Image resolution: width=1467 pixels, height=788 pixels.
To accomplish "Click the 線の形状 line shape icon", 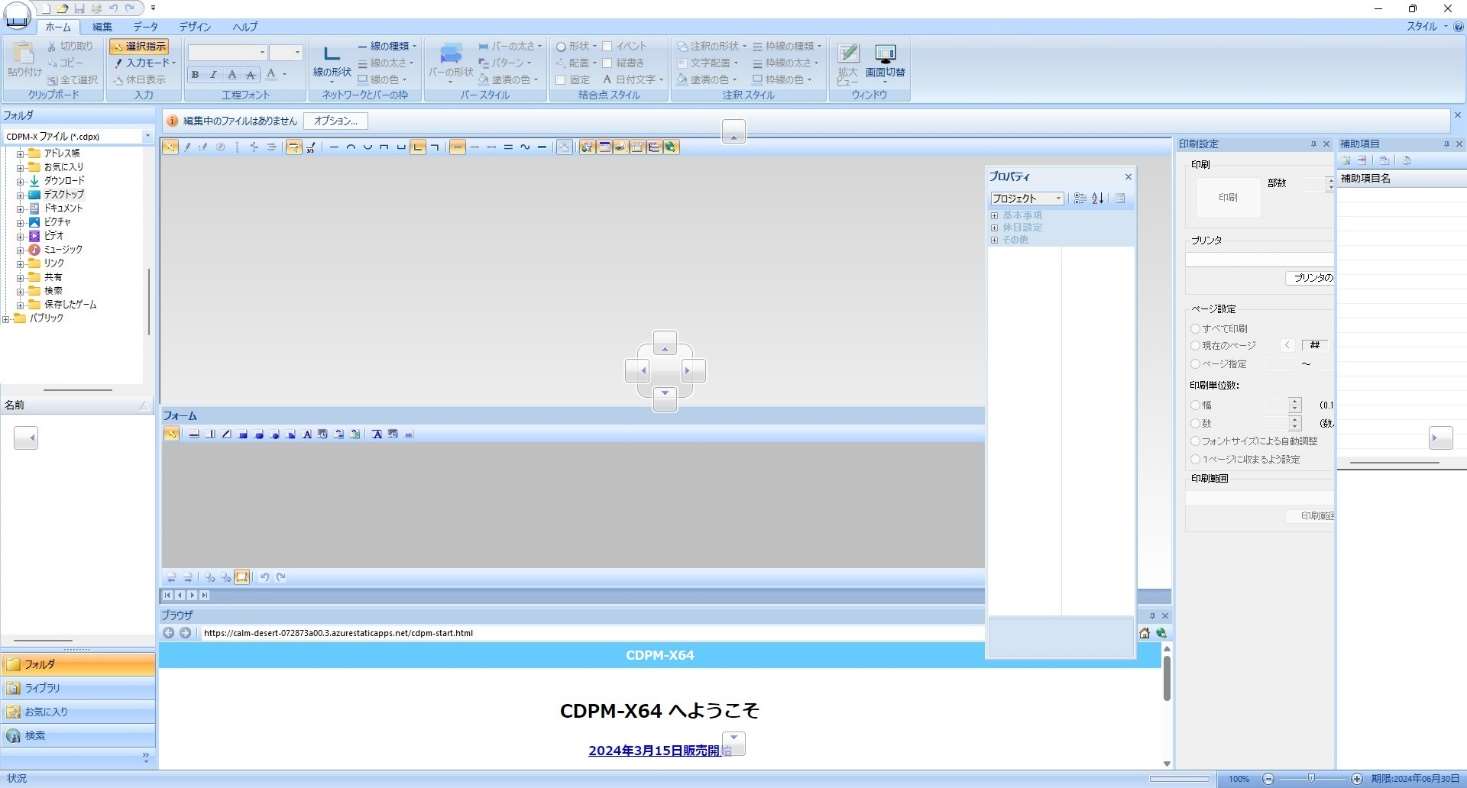I will [332, 55].
